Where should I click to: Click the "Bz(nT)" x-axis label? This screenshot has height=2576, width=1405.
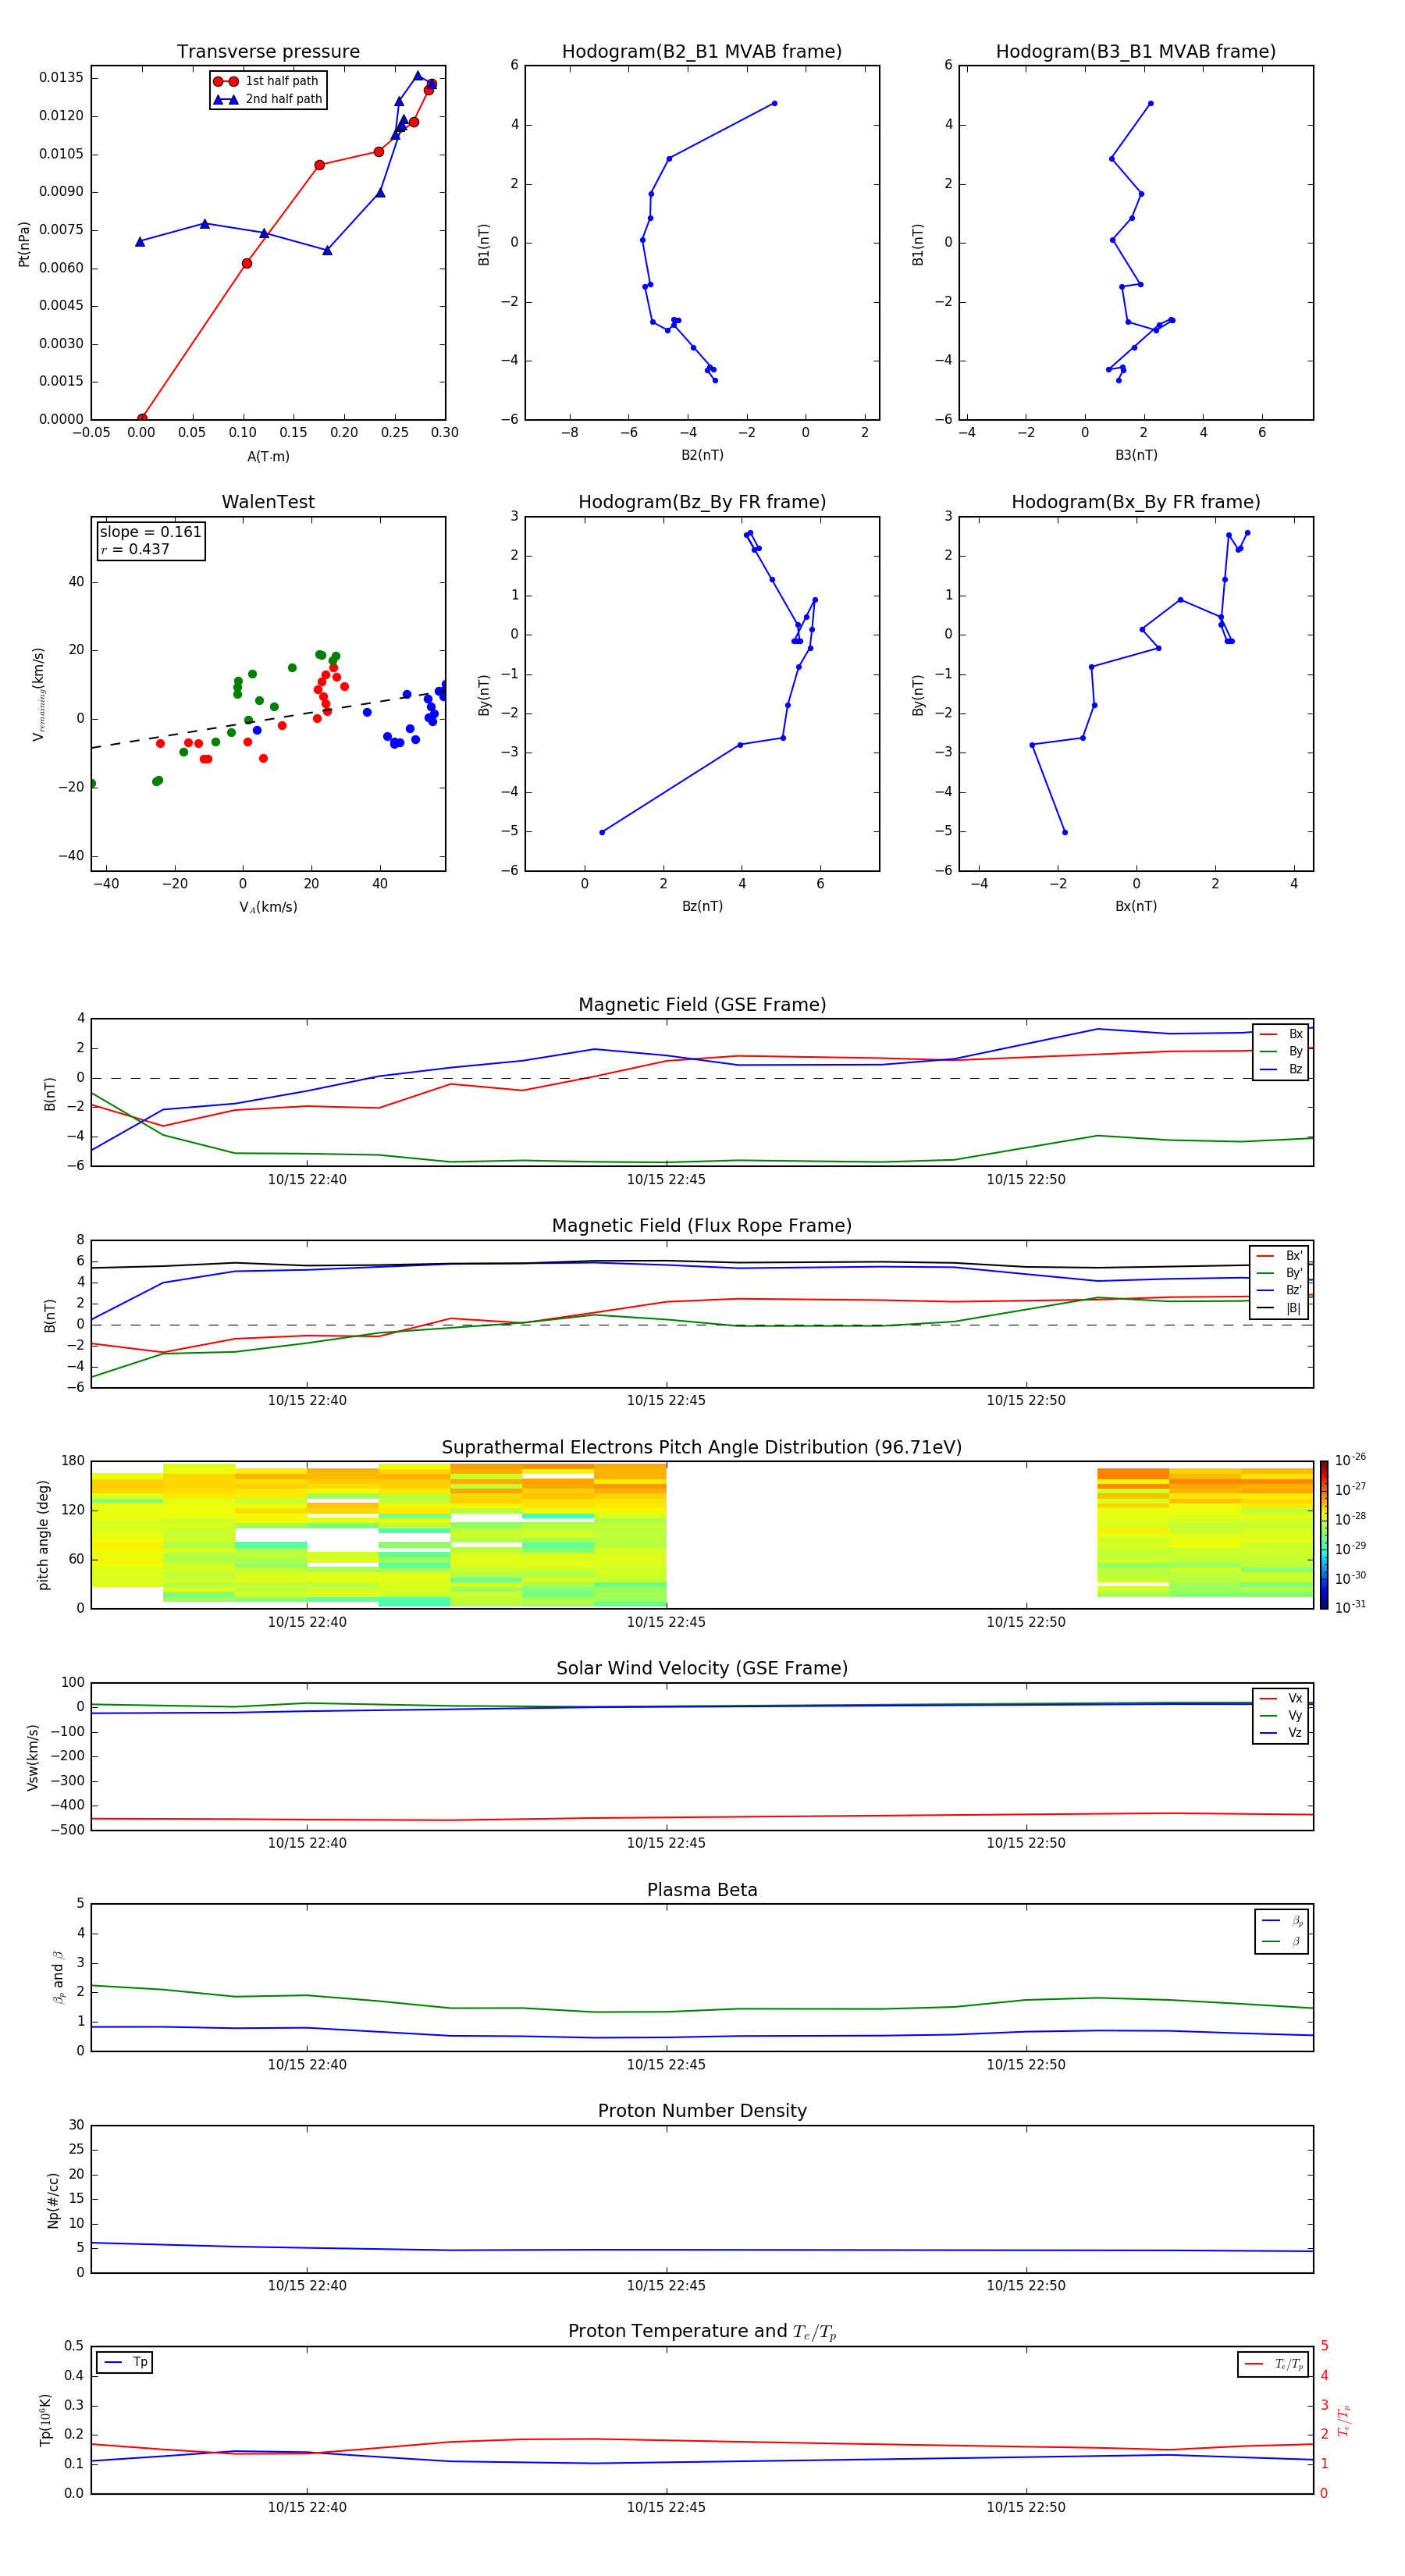pyautogui.click(x=702, y=906)
